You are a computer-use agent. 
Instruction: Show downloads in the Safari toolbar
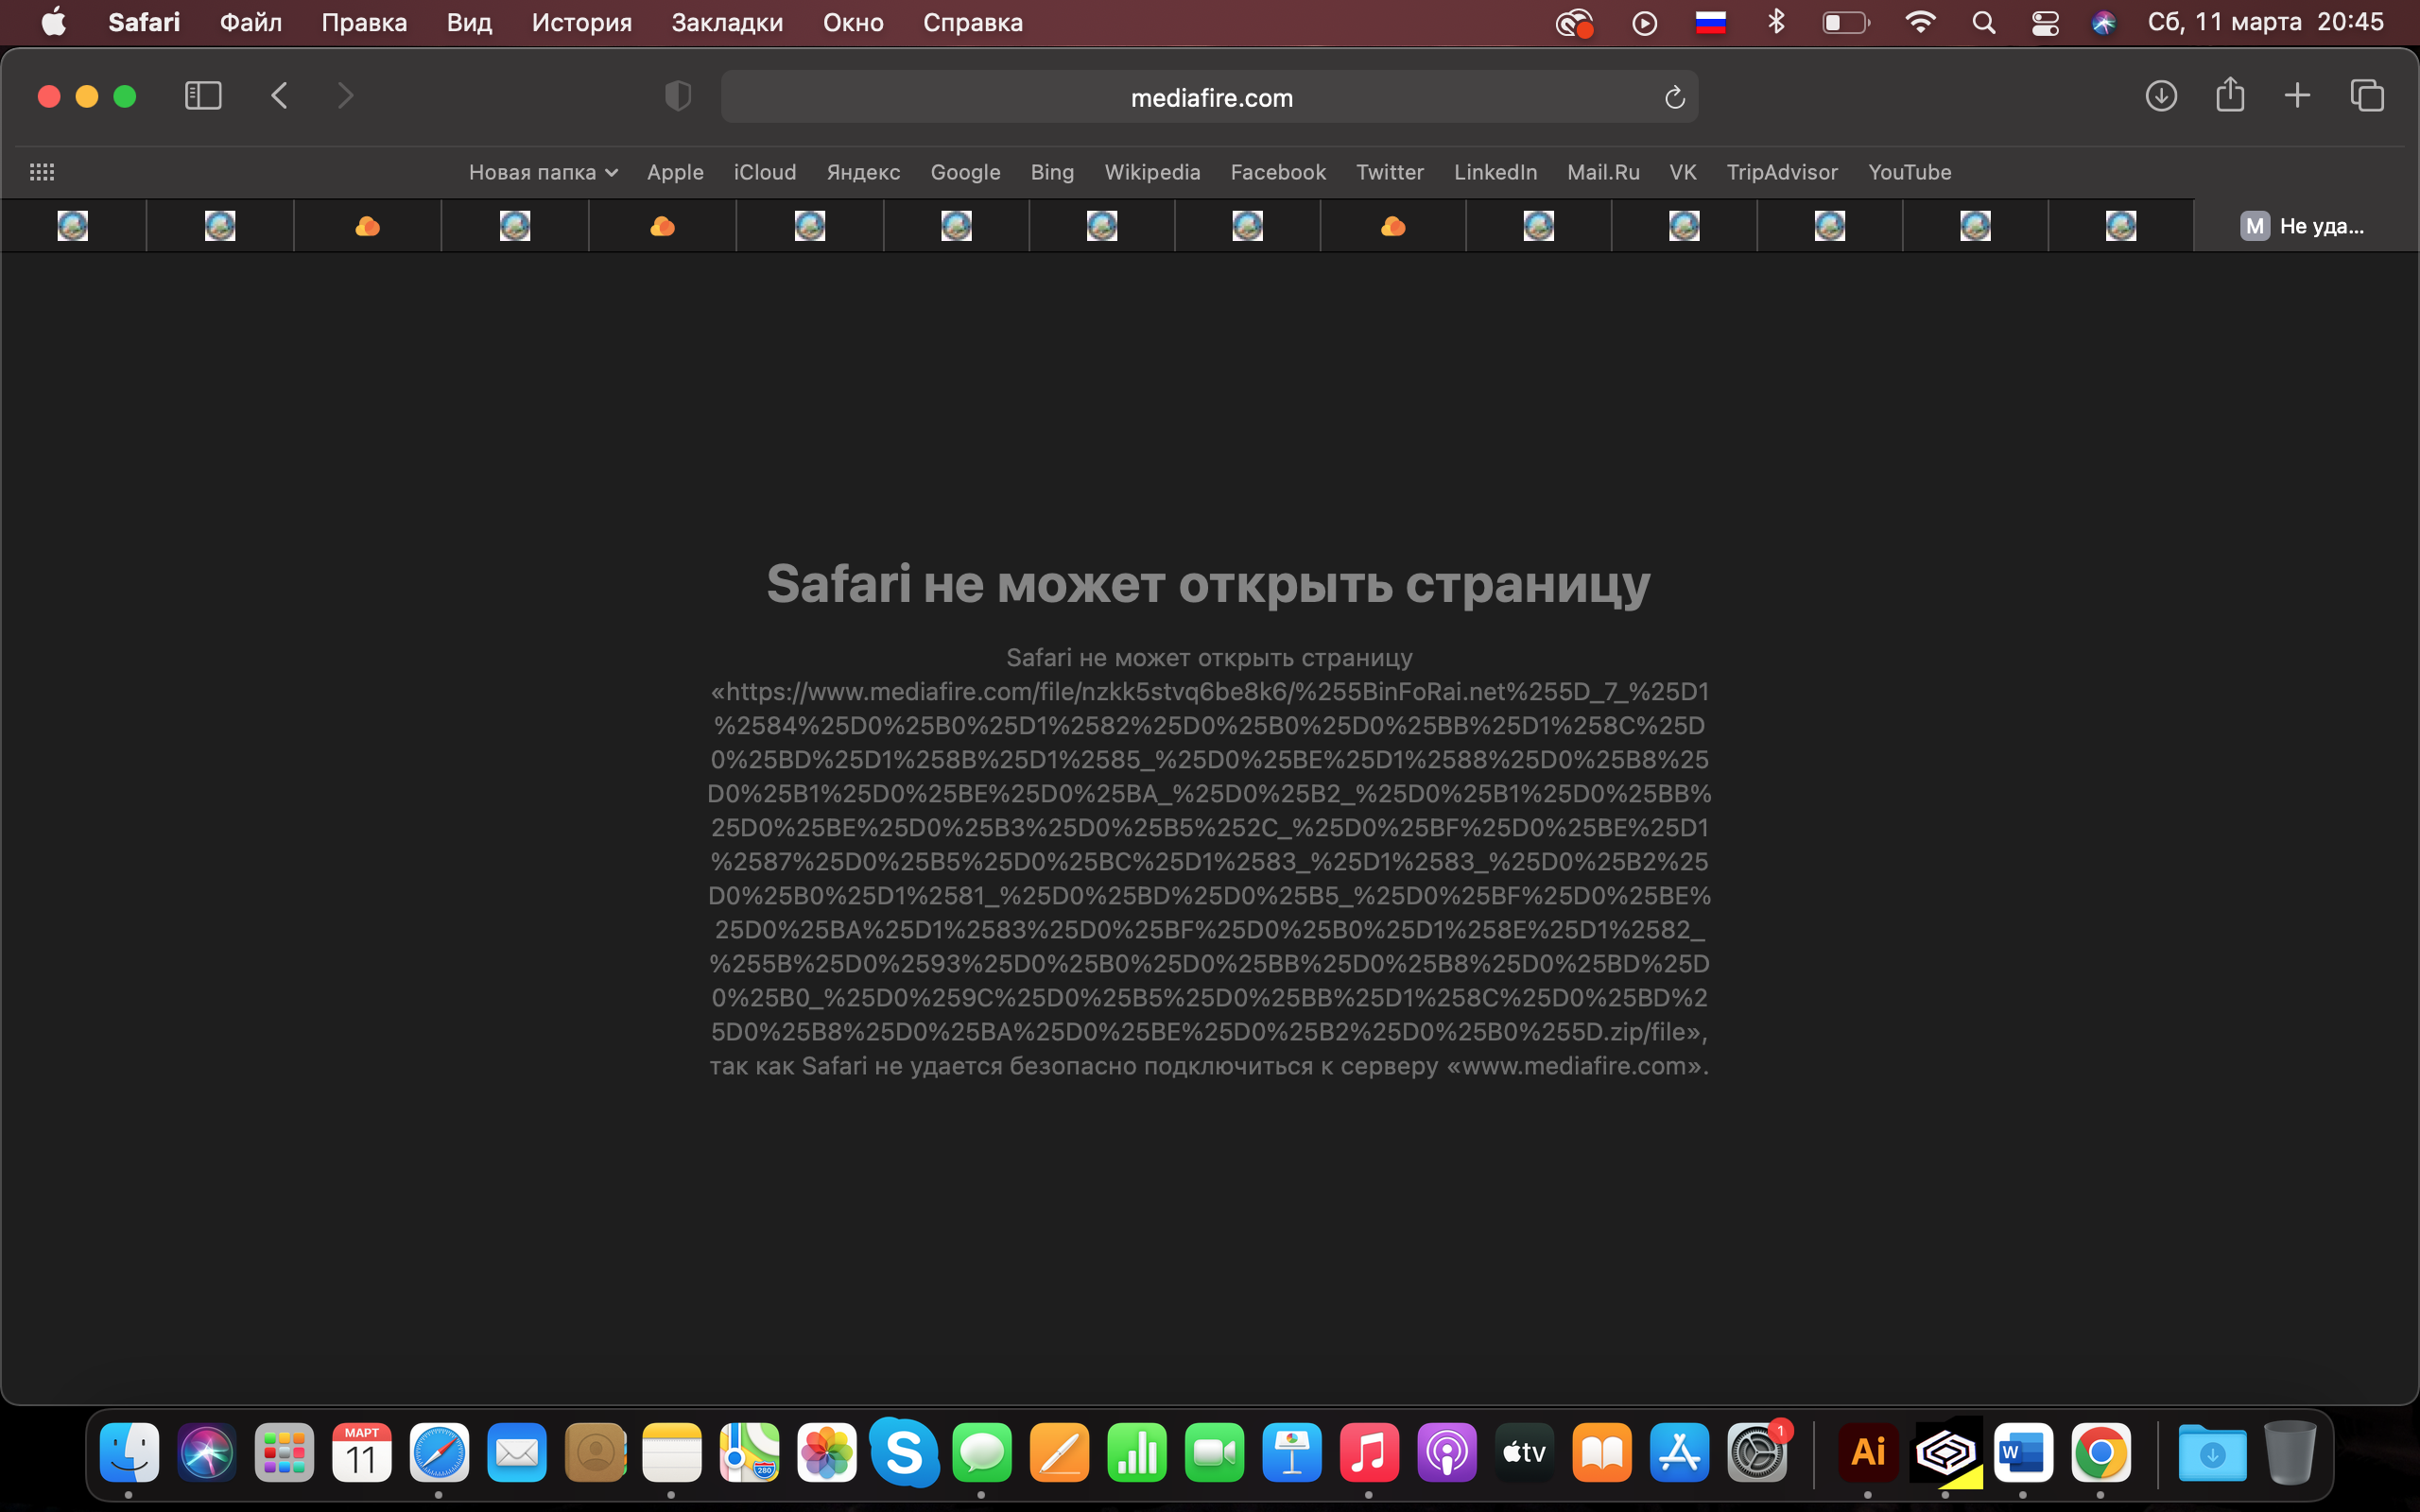(2161, 96)
